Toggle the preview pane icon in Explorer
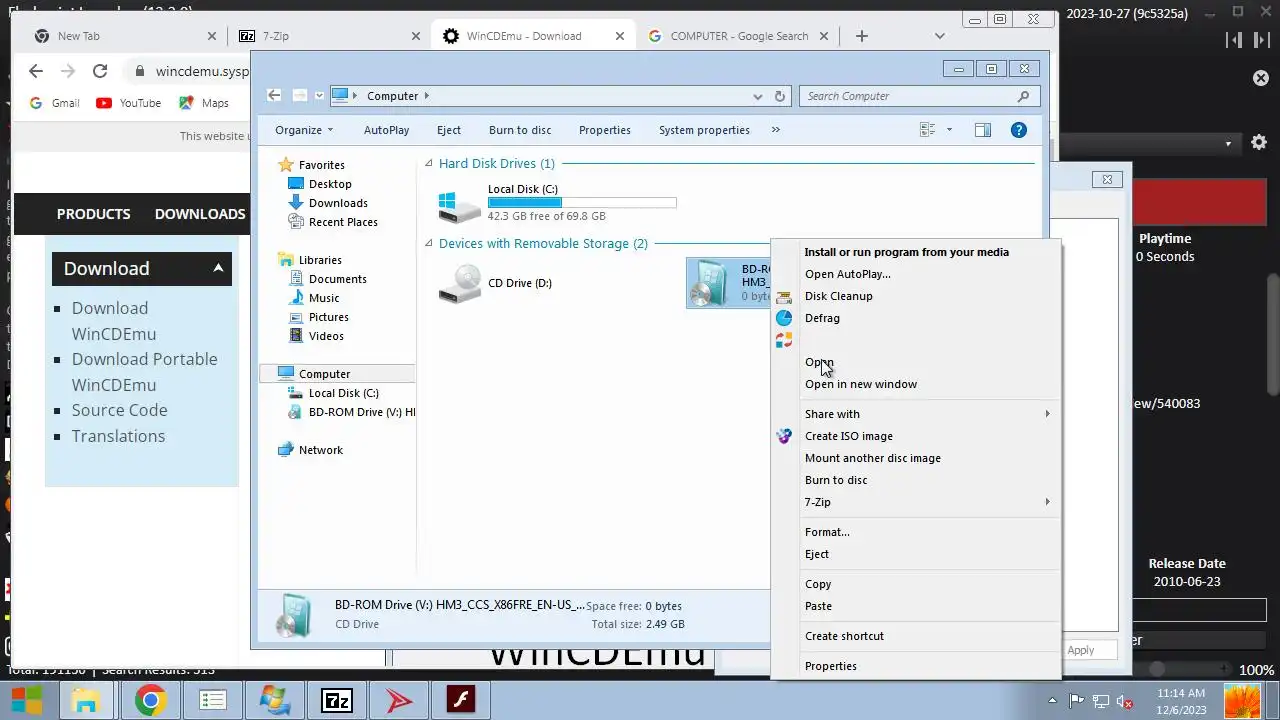 pos(983,130)
